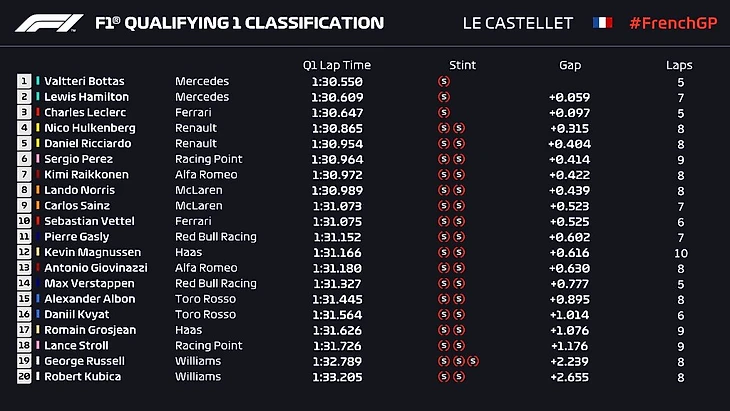Click Daniel Ricciardo's lap time 1:30.954
This screenshot has height=411, width=730.
click(x=336, y=143)
